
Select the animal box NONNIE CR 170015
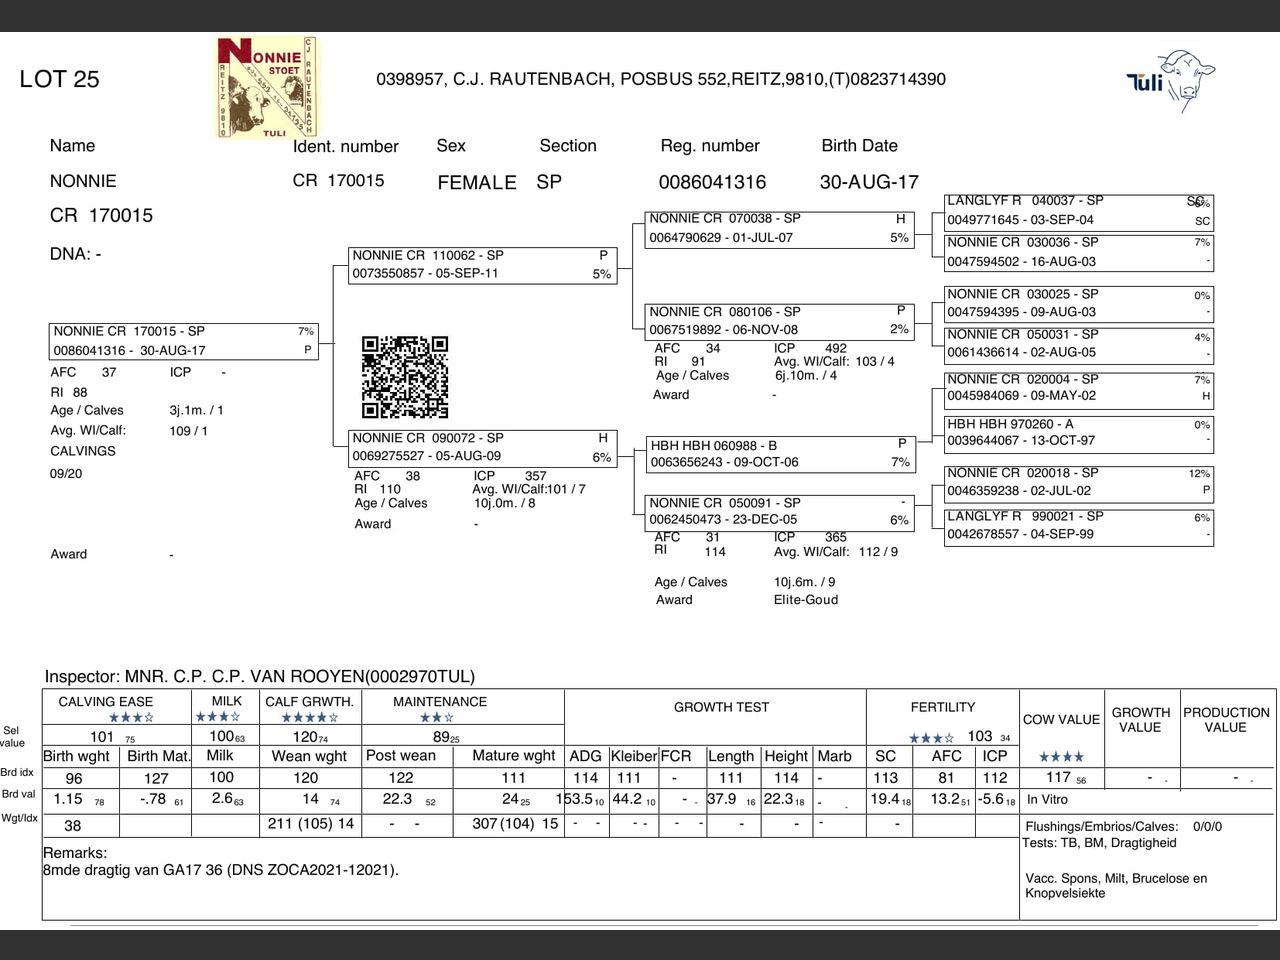(x=183, y=341)
